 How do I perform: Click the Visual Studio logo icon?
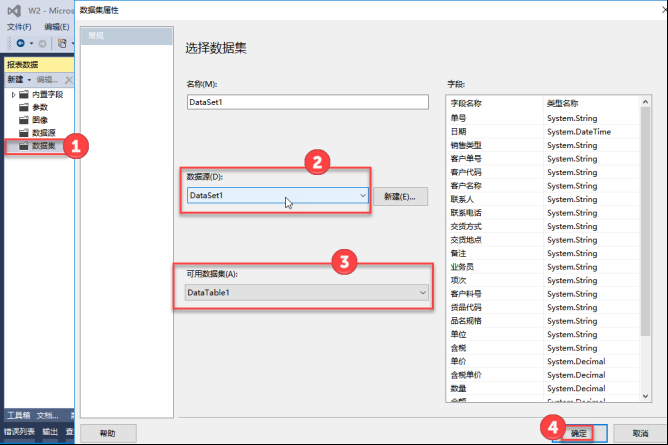(x=14, y=10)
